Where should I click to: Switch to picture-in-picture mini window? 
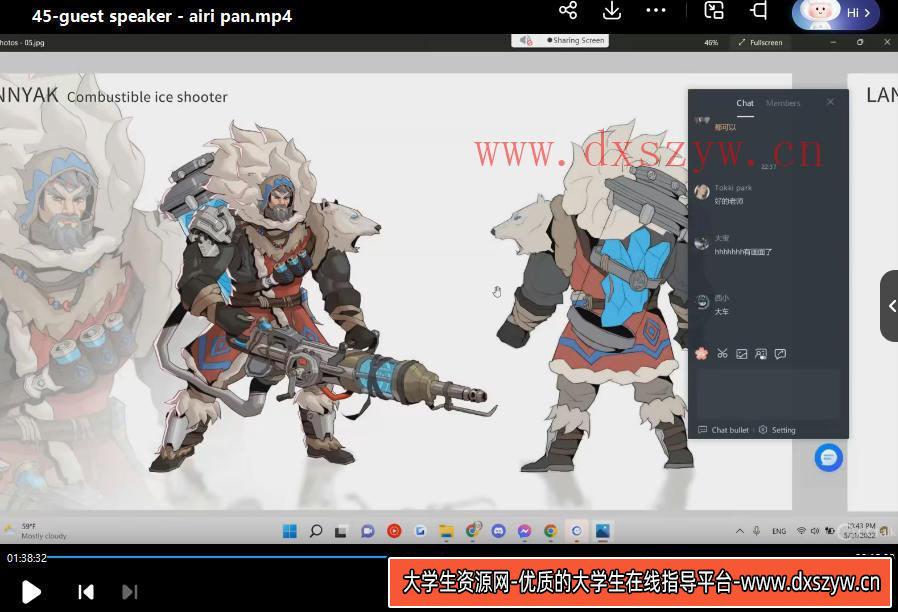(714, 10)
